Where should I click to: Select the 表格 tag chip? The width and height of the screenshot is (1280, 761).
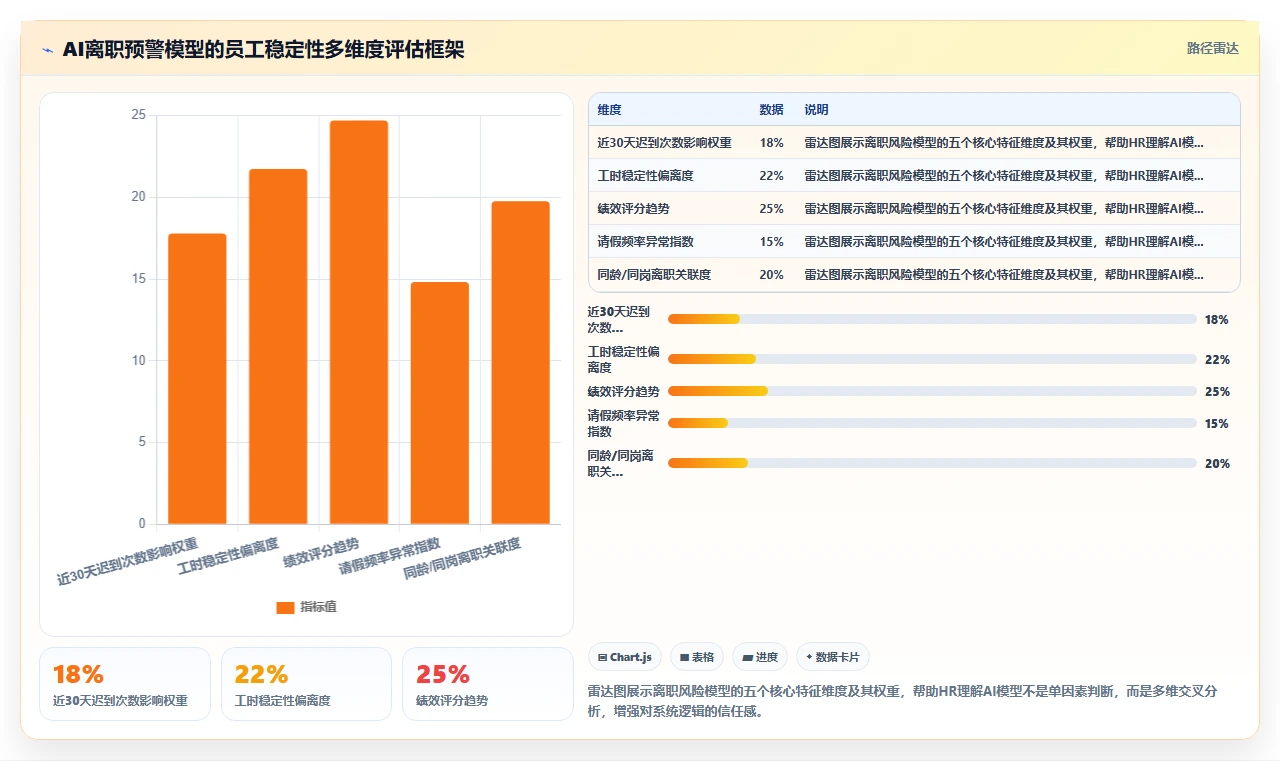click(697, 657)
